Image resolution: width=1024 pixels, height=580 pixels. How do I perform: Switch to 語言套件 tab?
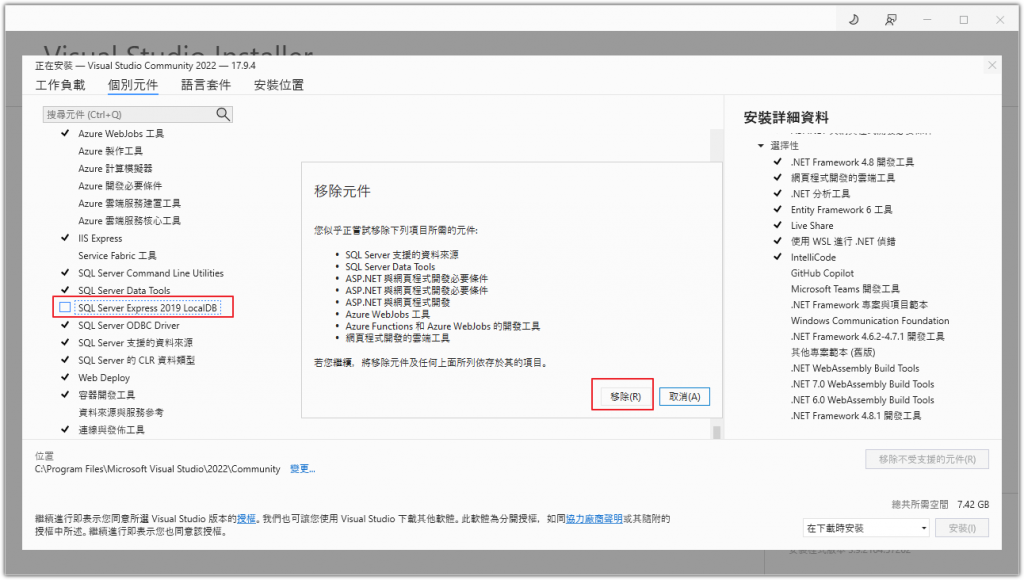(x=206, y=85)
